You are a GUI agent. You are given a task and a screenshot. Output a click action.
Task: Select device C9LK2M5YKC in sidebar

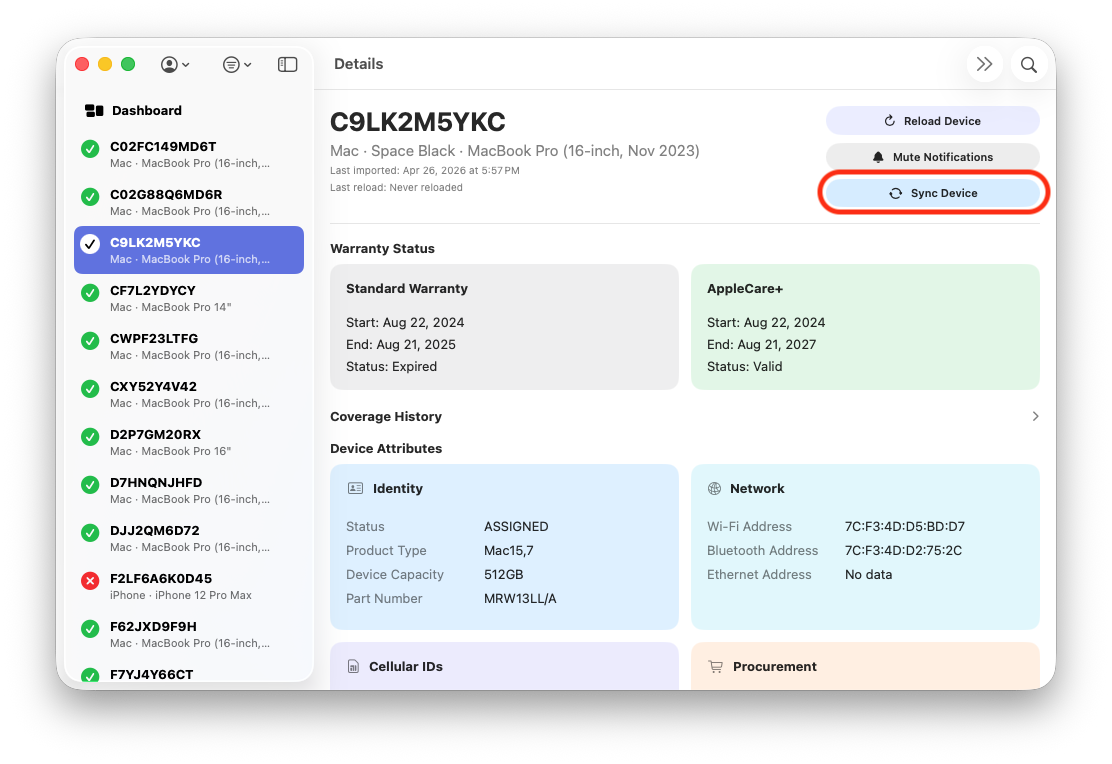(x=189, y=250)
